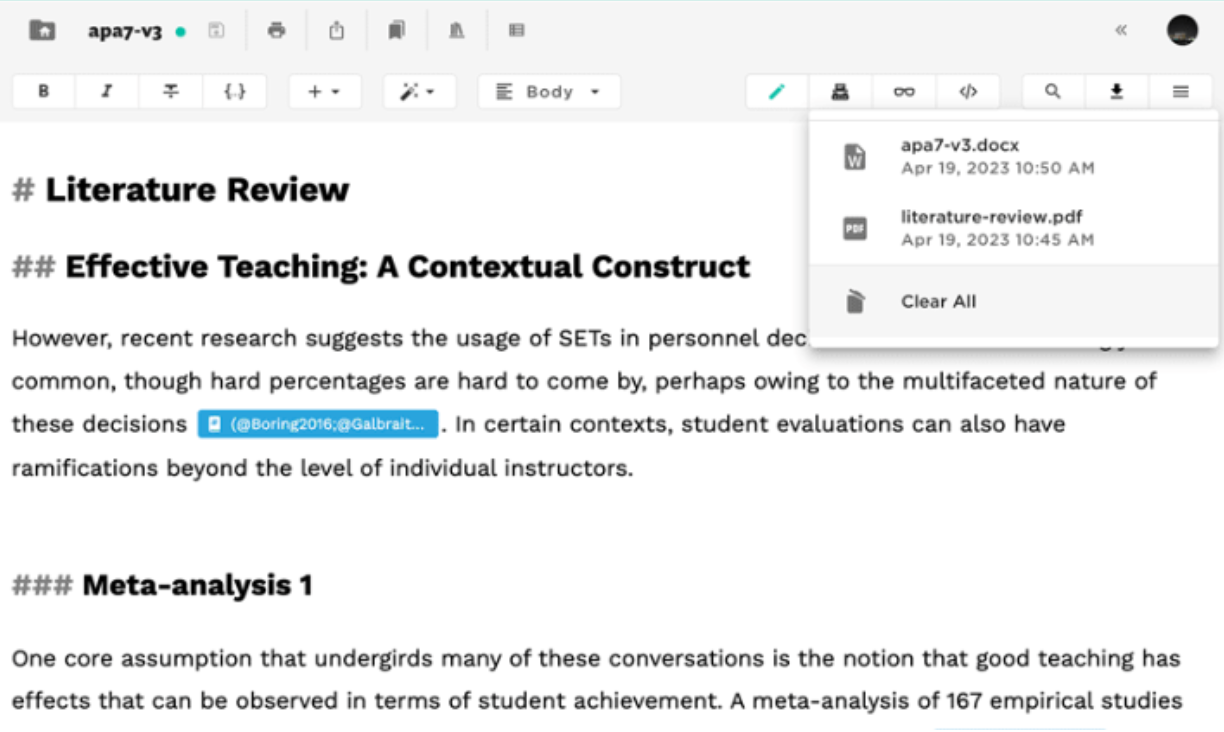Expand the plus insert dropdown
Image resolution: width=1224 pixels, height=732 pixels.
(324, 91)
